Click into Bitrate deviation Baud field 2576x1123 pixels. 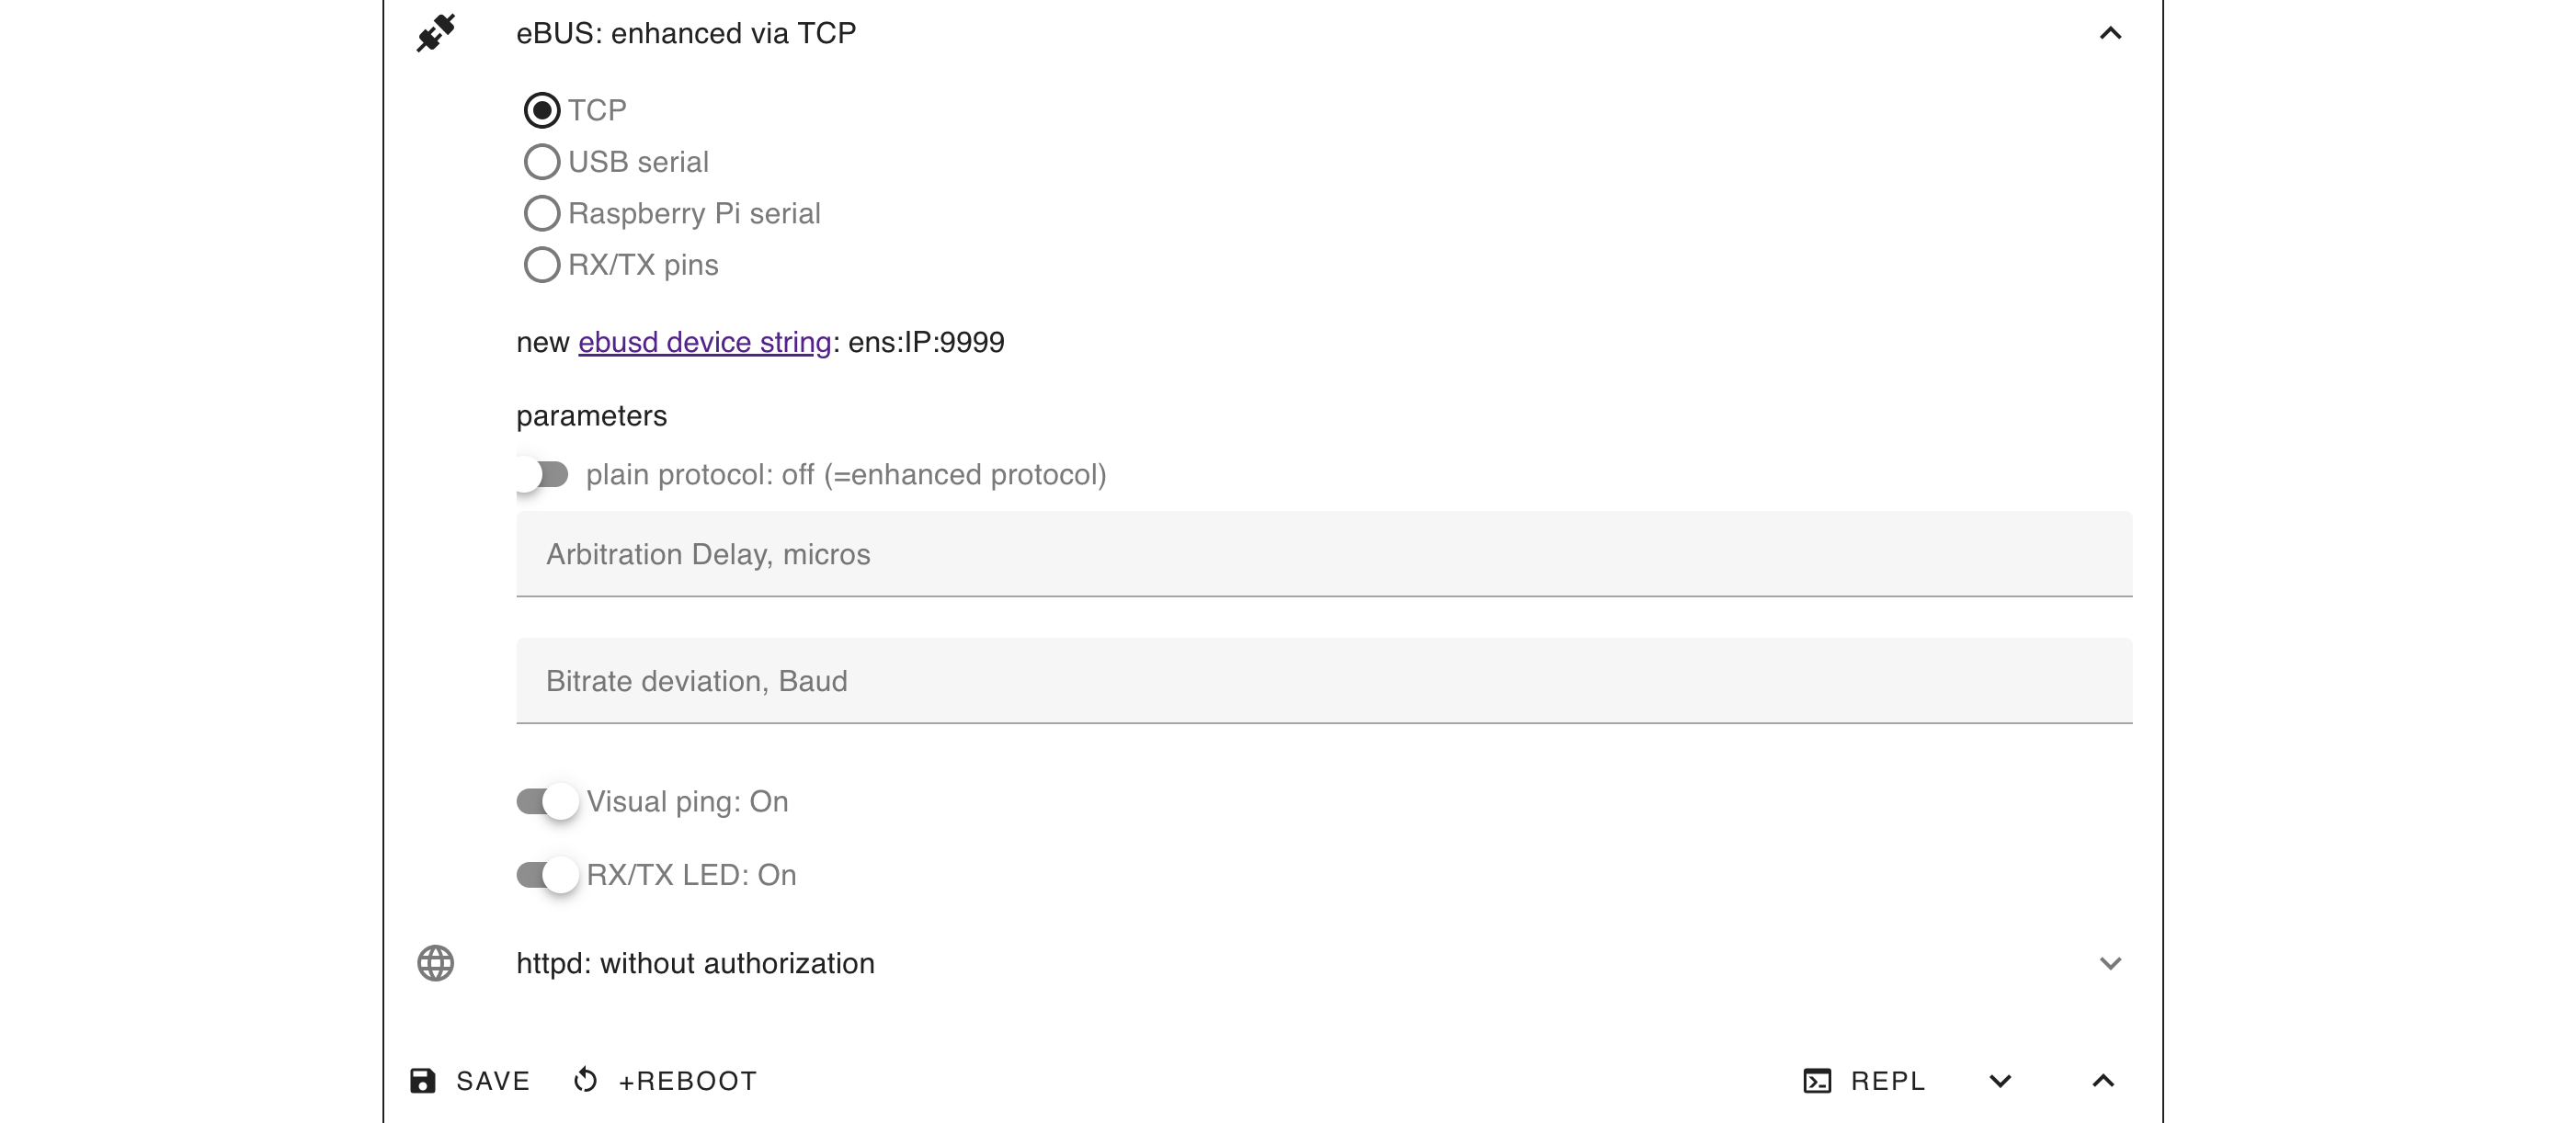pos(1324,681)
